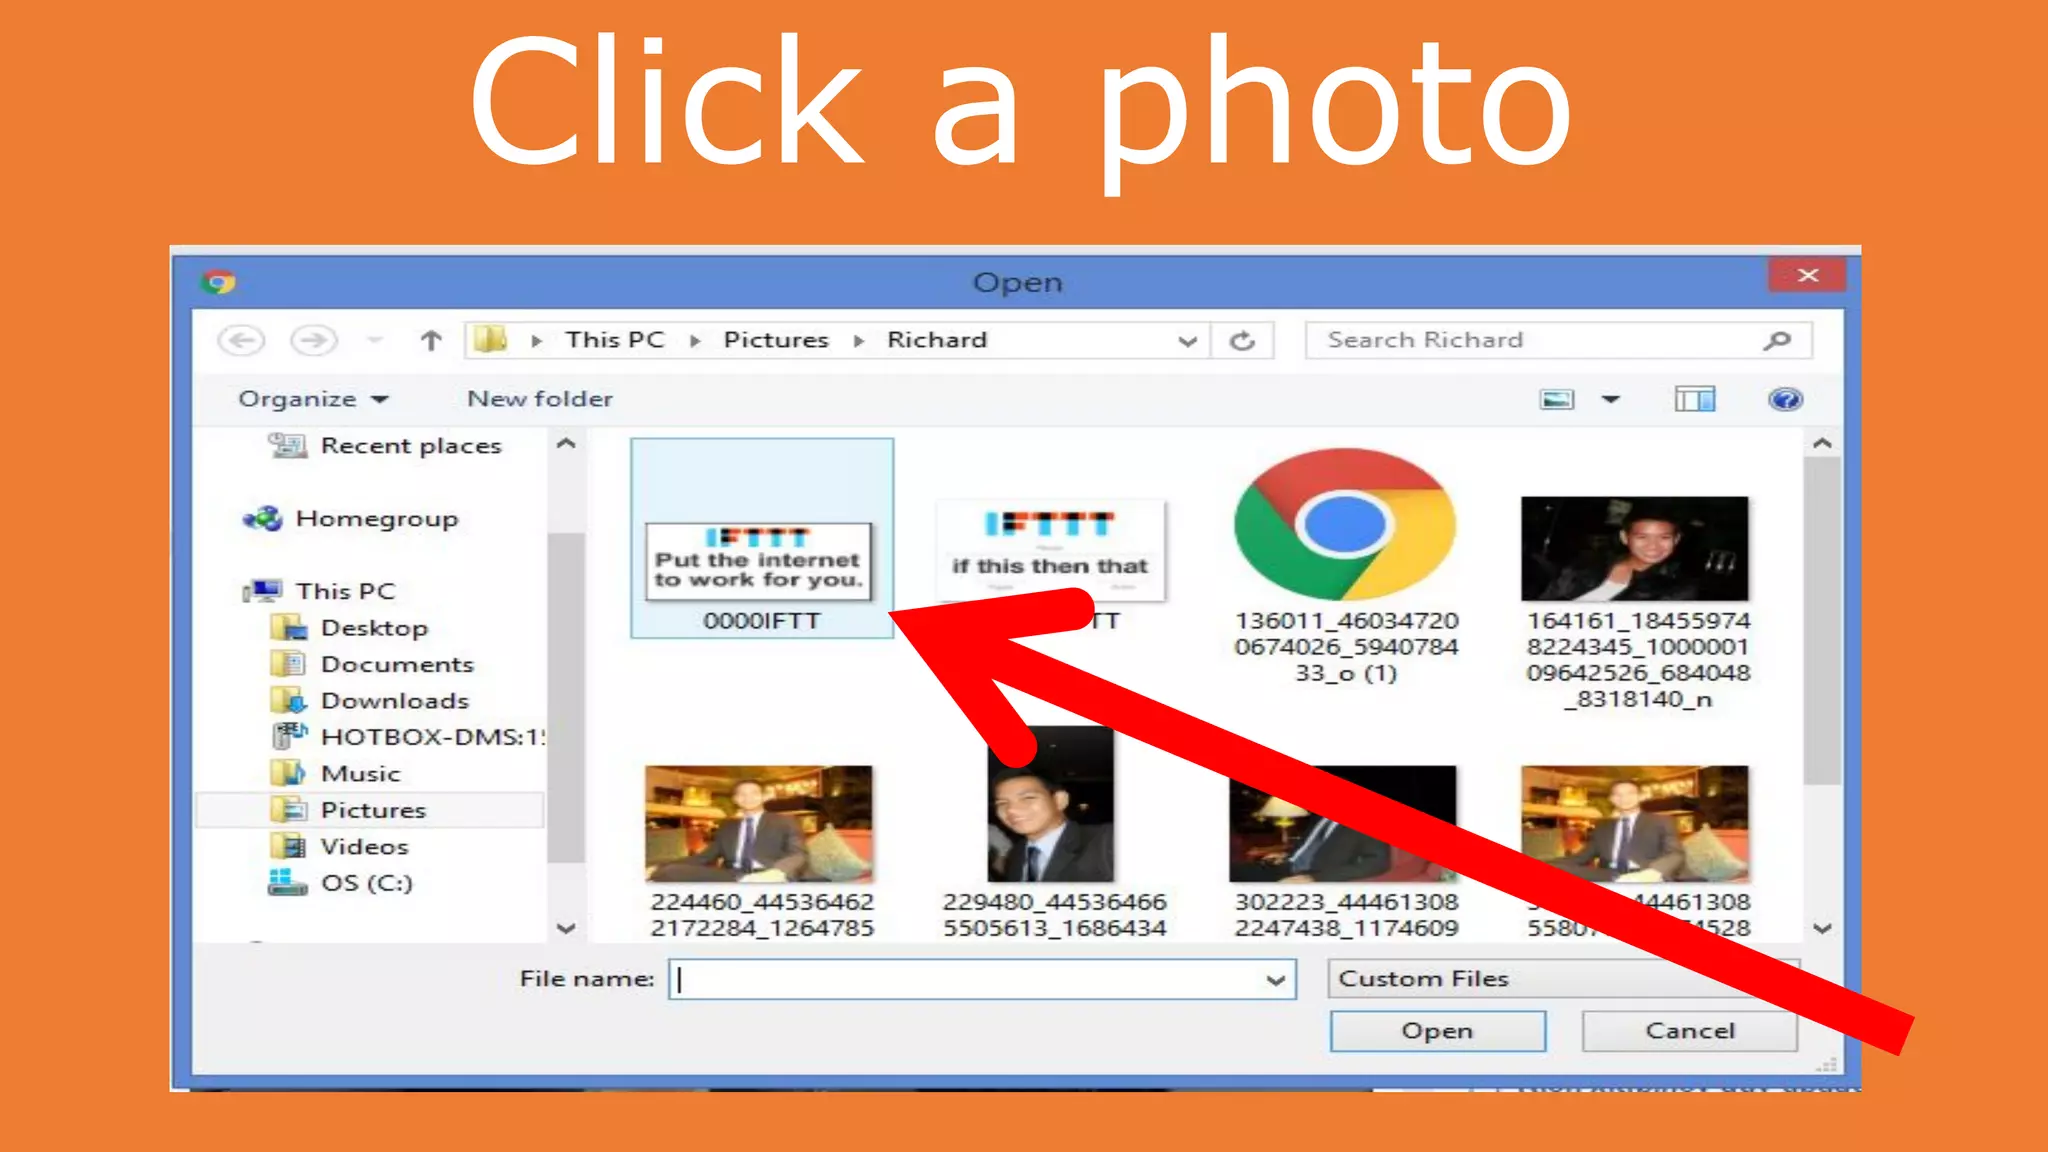
Task: Click the Pictures folder icon in sidebar
Action: coord(289,810)
